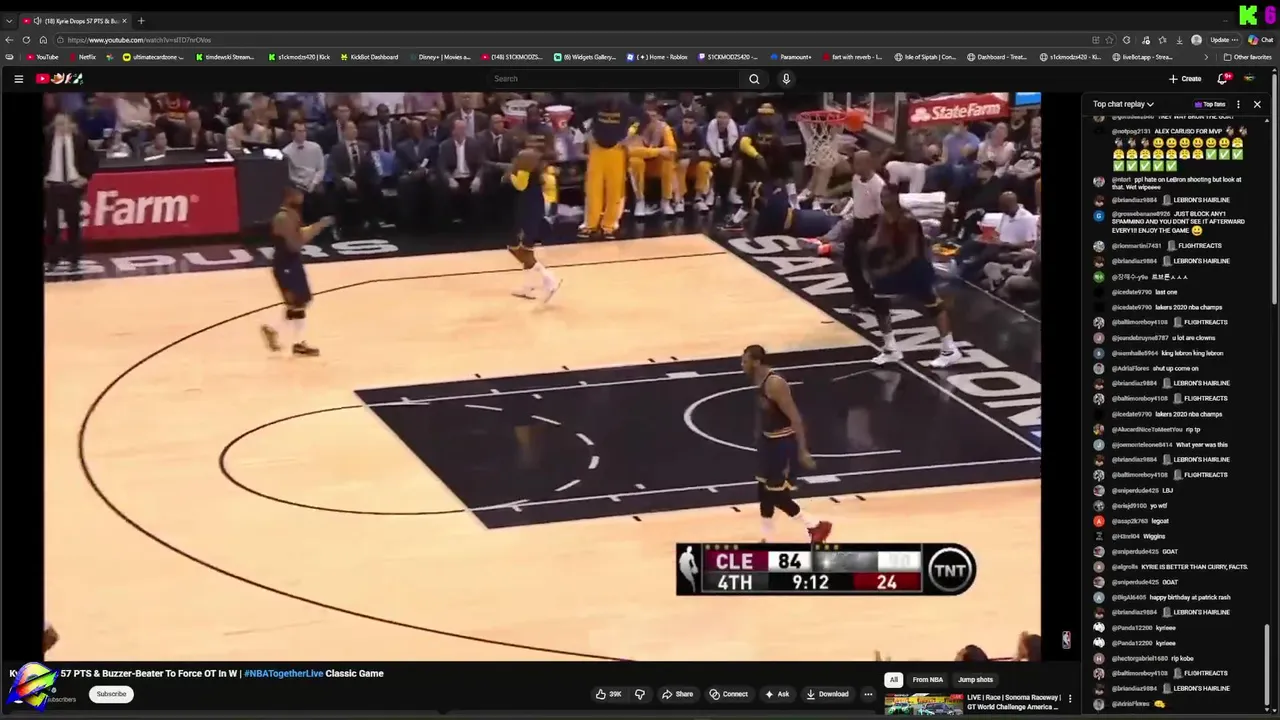Open live chat more options menu
Image resolution: width=1280 pixels, height=720 pixels.
(x=1238, y=104)
